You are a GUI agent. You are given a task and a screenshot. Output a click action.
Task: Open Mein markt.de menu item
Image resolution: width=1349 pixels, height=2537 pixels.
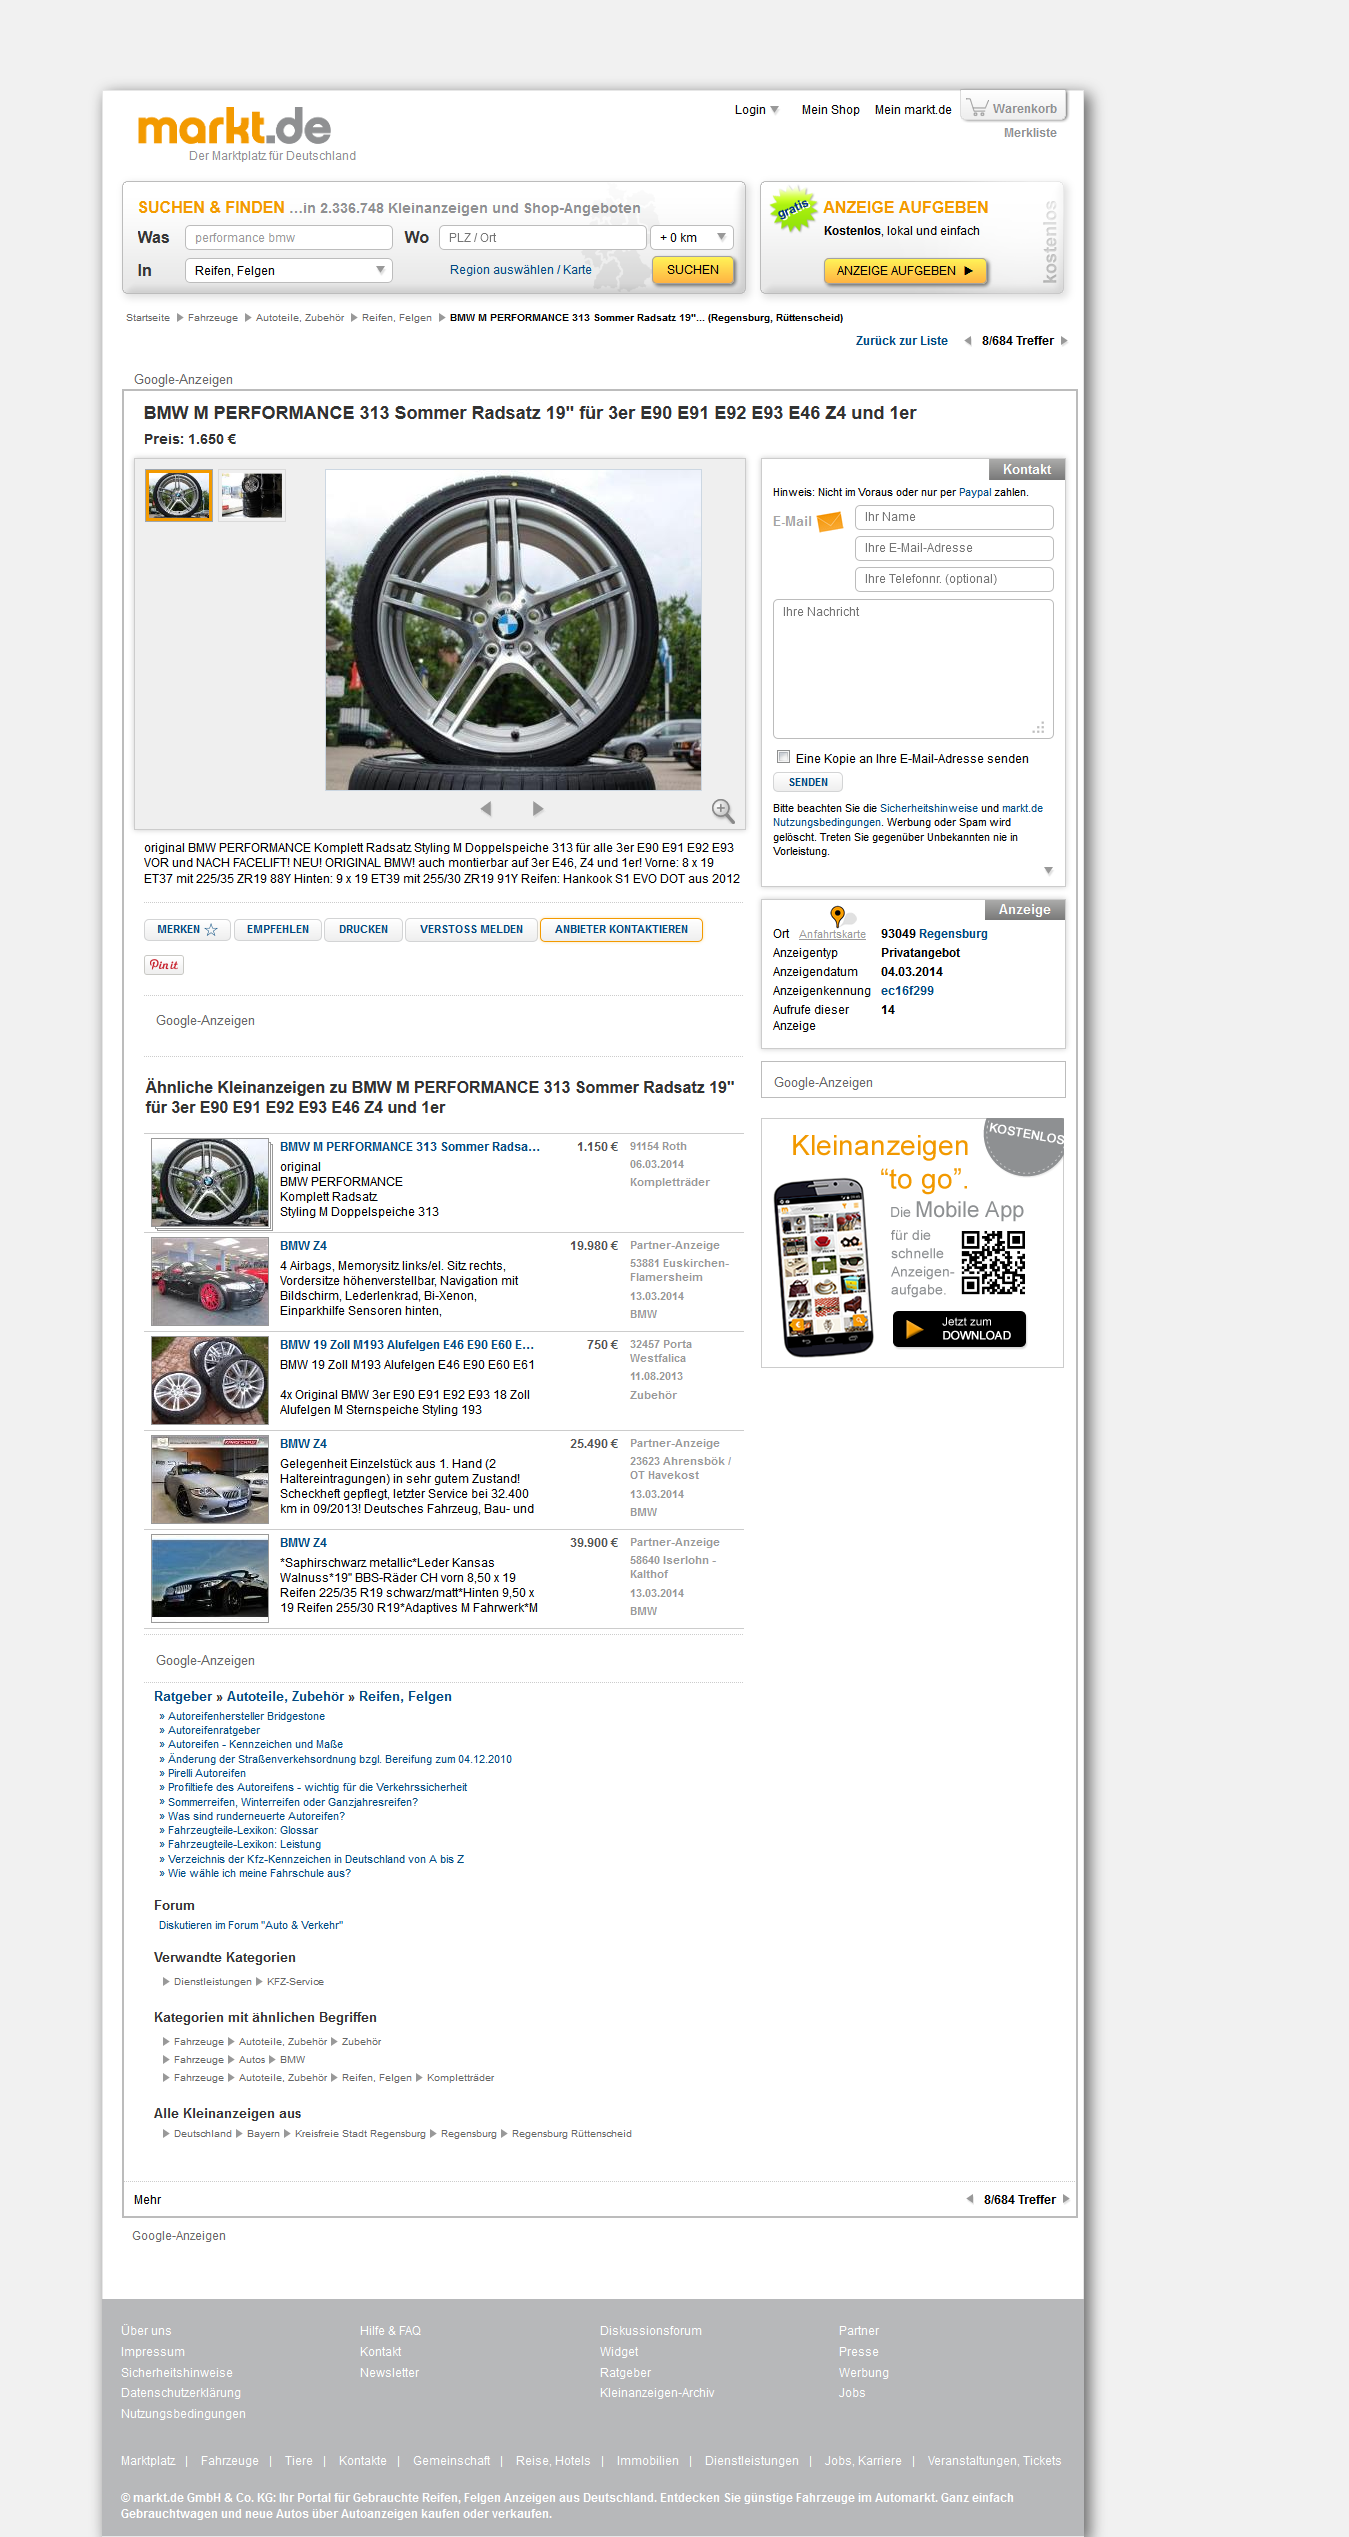tap(913, 110)
